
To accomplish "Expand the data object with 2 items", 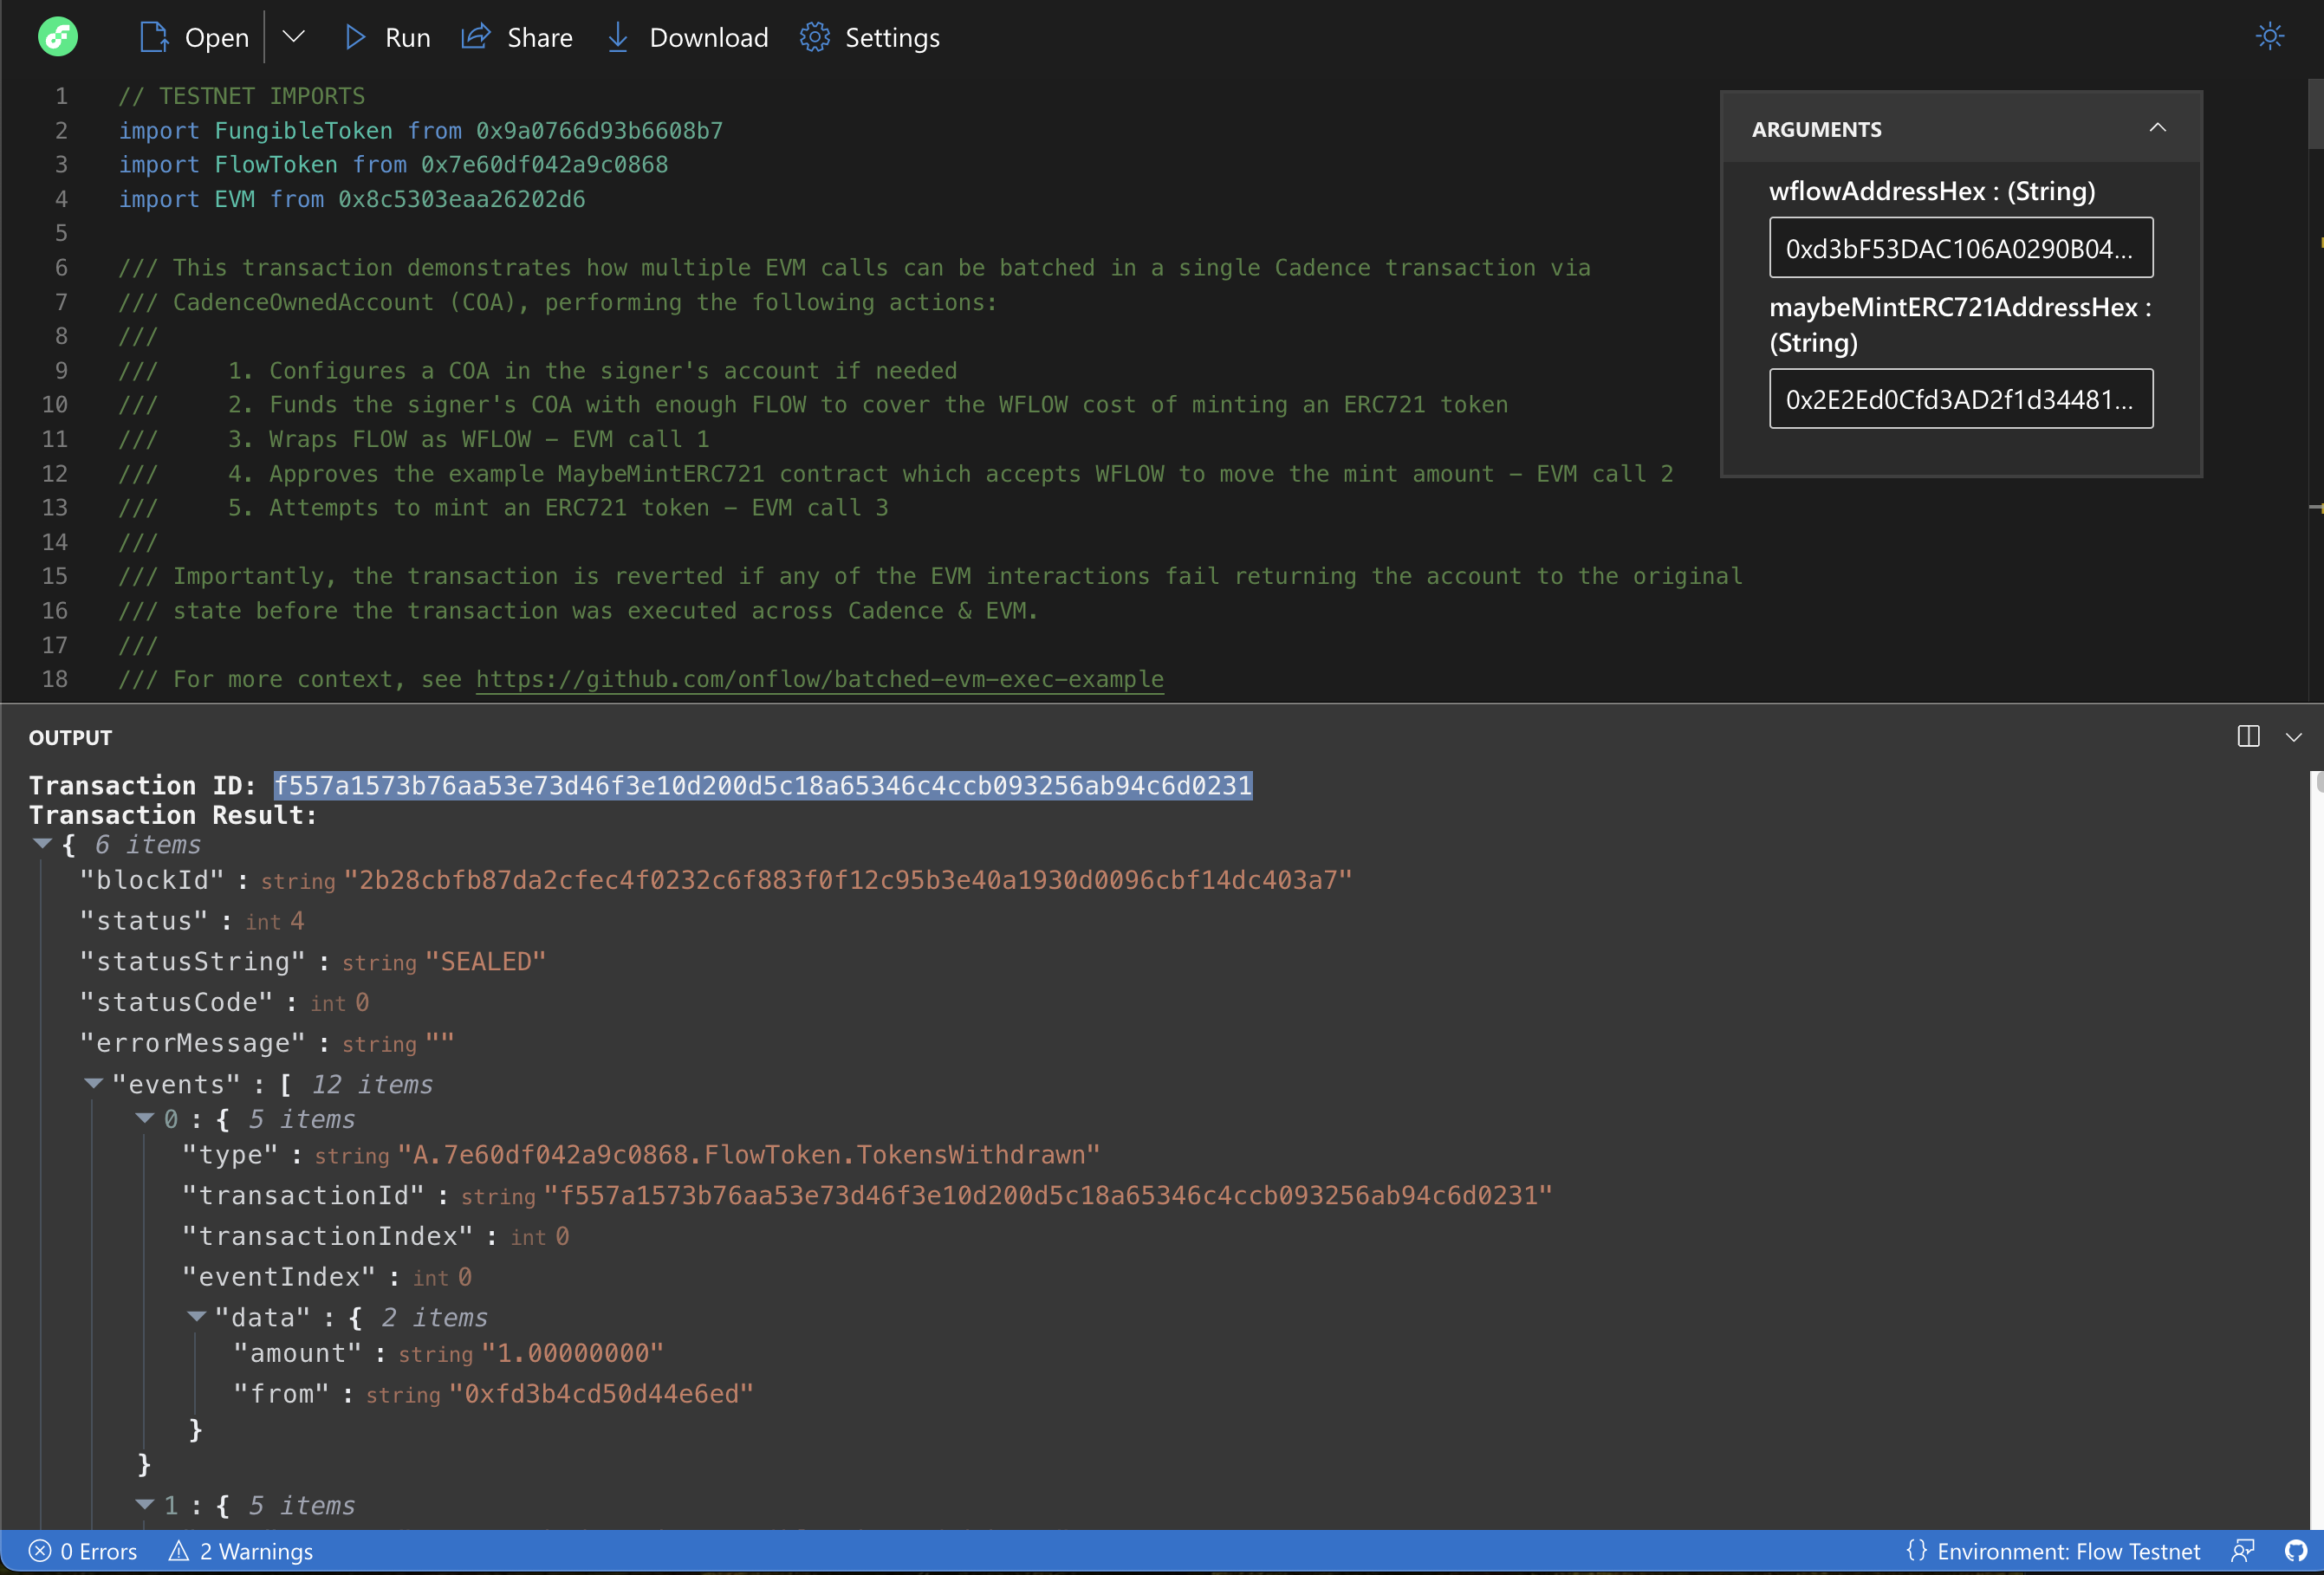I will (195, 1317).
